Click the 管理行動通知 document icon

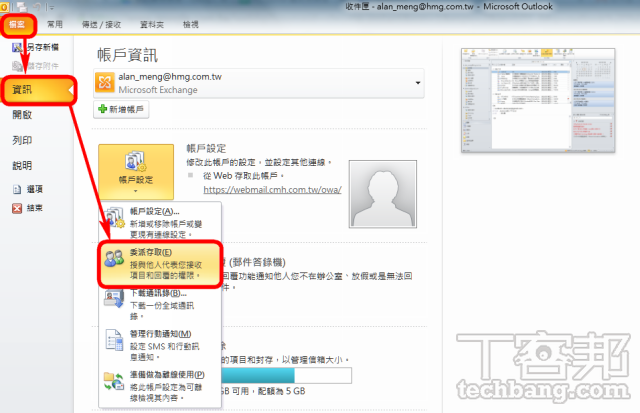click(114, 340)
